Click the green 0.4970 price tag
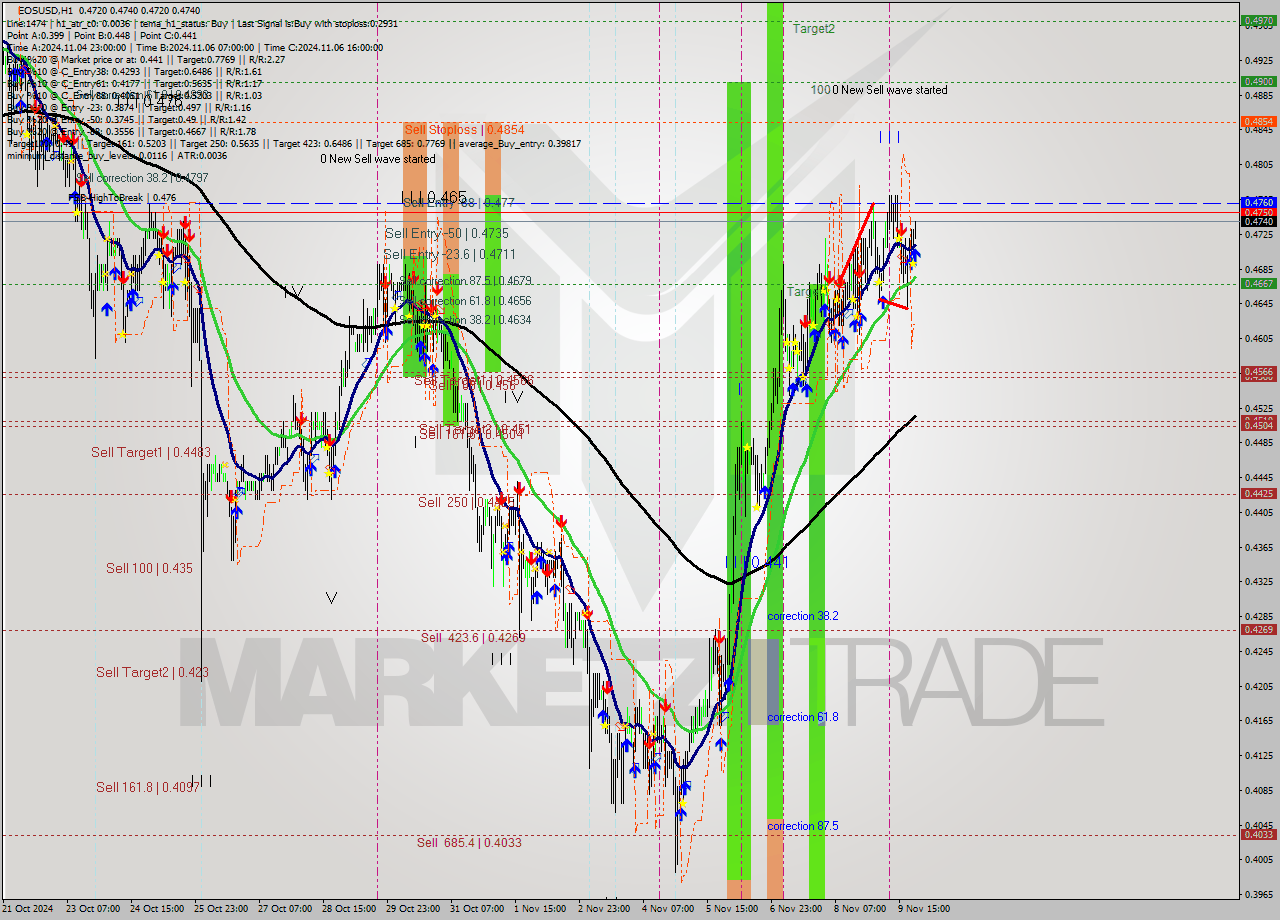 tap(1257, 20)
